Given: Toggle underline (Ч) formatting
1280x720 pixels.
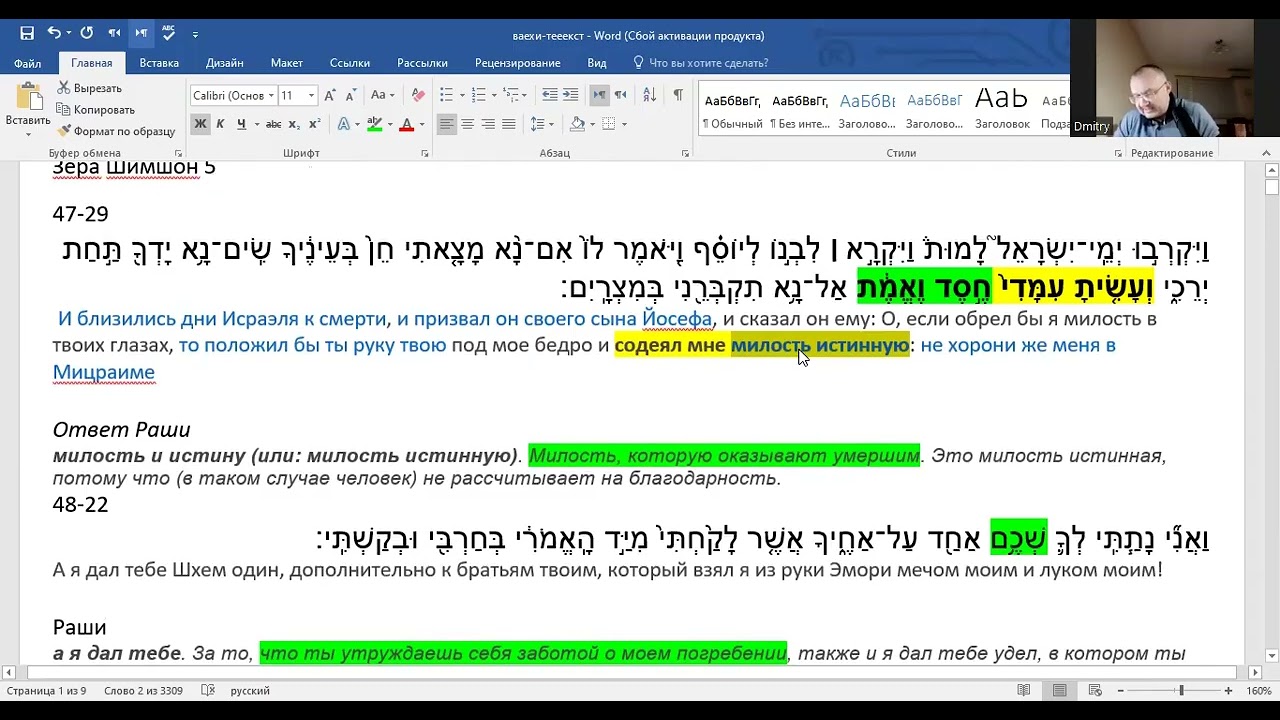Looking at the screenshot, I should click(242, 124).
